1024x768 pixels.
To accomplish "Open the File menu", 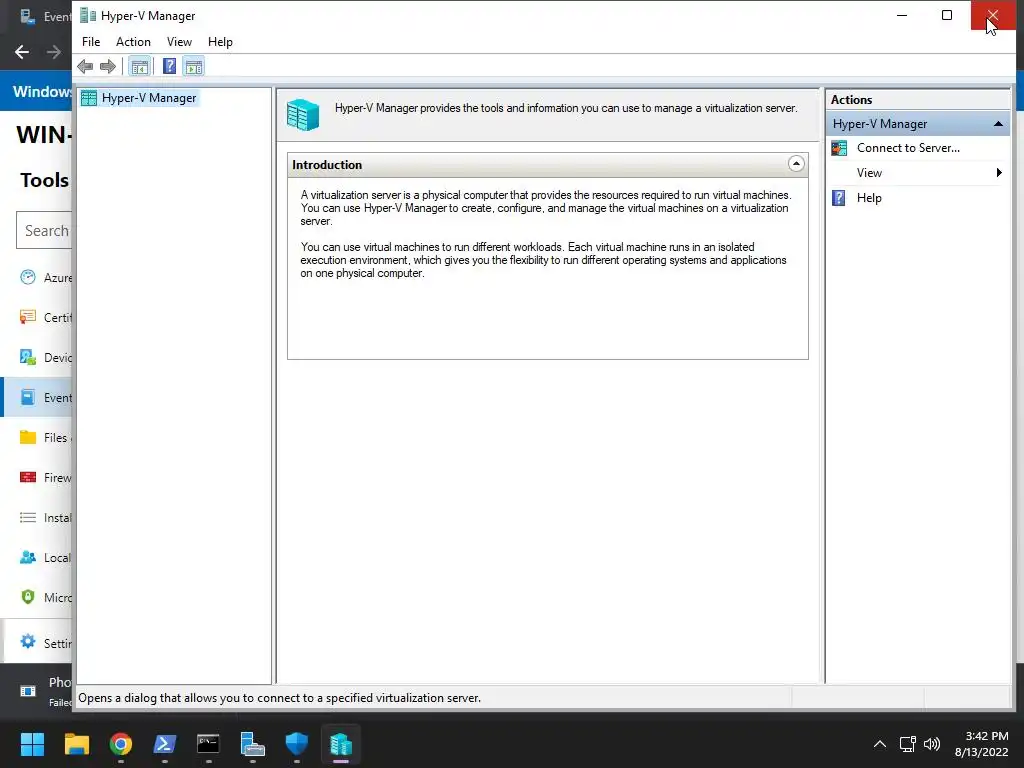I will pos(91,42).
